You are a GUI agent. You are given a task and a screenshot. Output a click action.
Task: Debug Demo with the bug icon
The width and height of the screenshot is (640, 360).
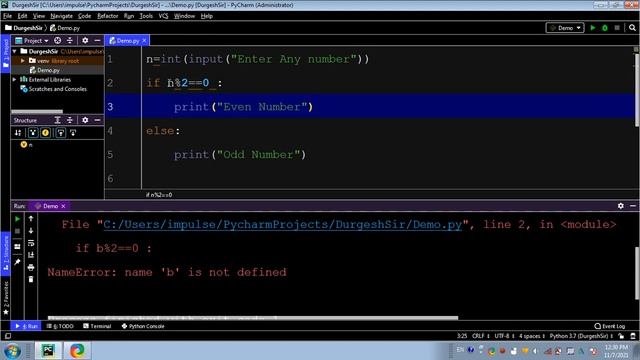(x=605, y=28)
